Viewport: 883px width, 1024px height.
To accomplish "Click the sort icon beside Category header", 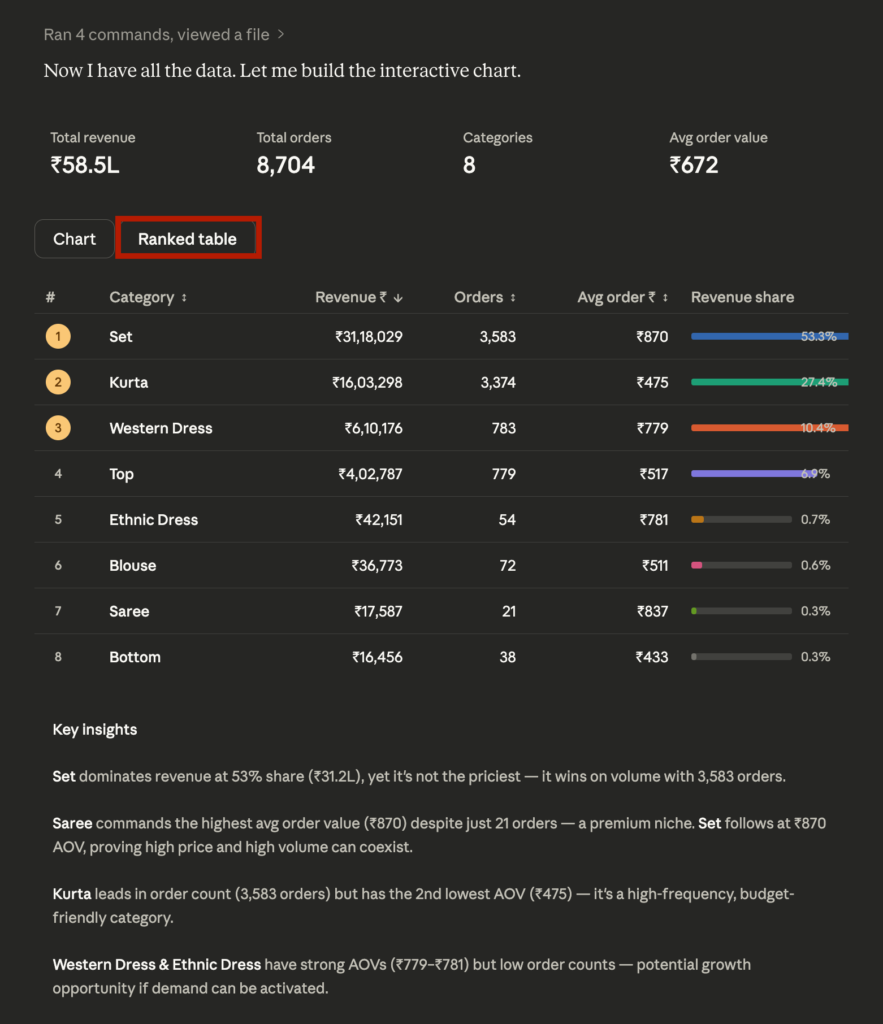I will (184, 298).
